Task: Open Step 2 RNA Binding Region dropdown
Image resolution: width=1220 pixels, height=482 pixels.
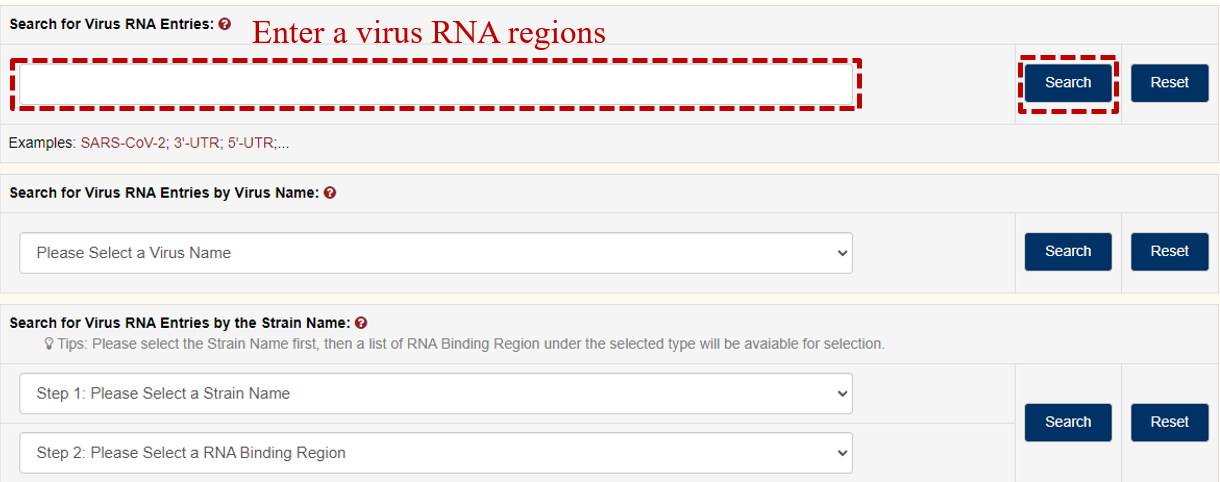Action: pyautogui.click(x=436, y=453)
